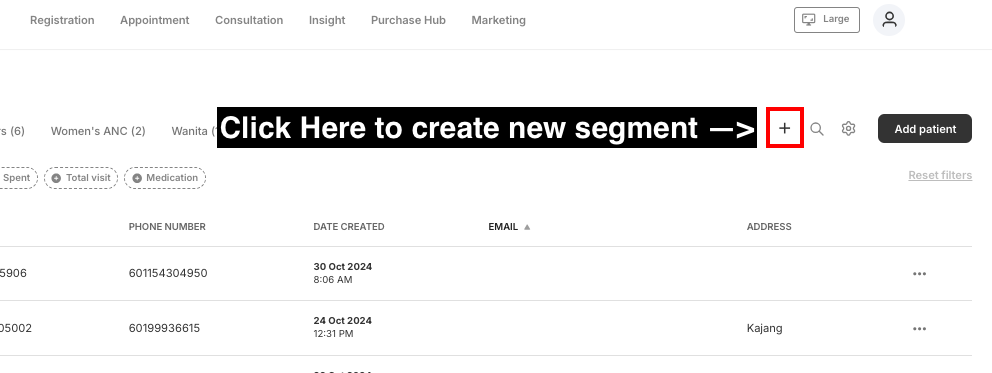Go to the Consultation menu
Screen dimensions: 992x373
pos(249,20)
